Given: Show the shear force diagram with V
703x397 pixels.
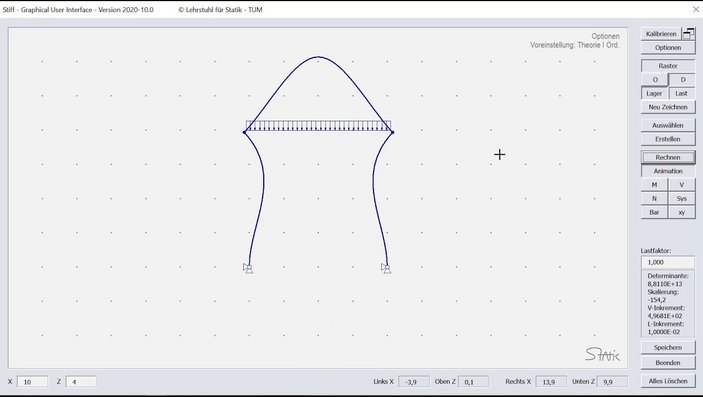Looking at the screenshot, I should pyautogui.click(x=681, y=185).
